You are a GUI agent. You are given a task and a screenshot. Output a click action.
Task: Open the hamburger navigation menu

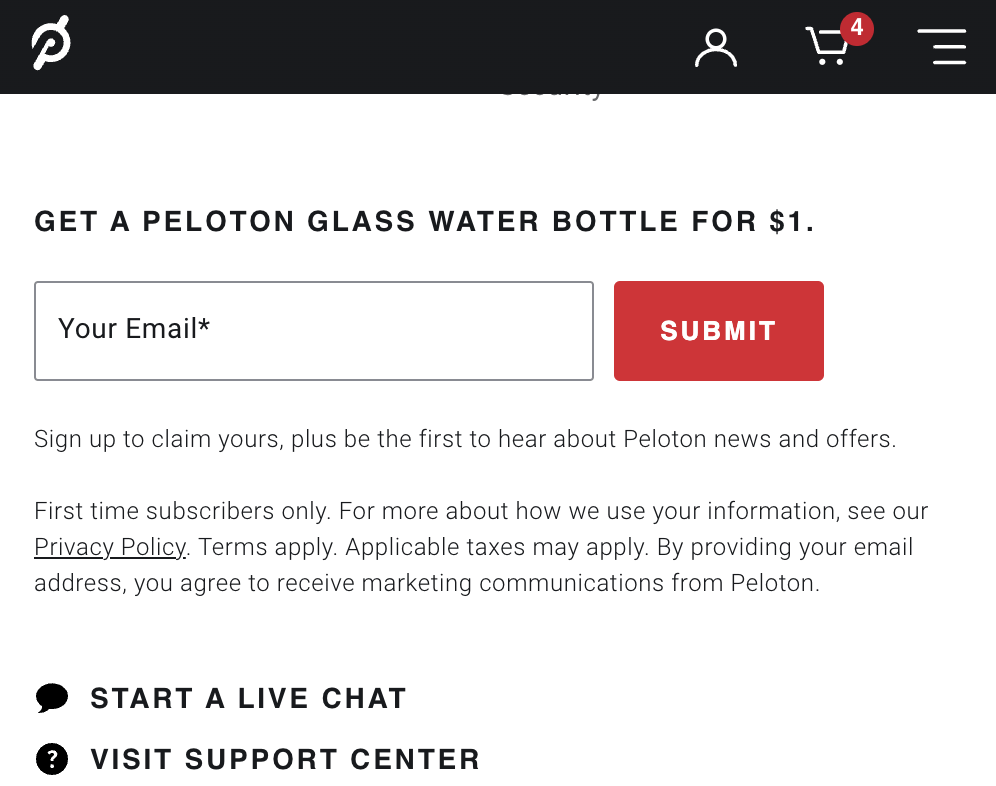(942, 46)
